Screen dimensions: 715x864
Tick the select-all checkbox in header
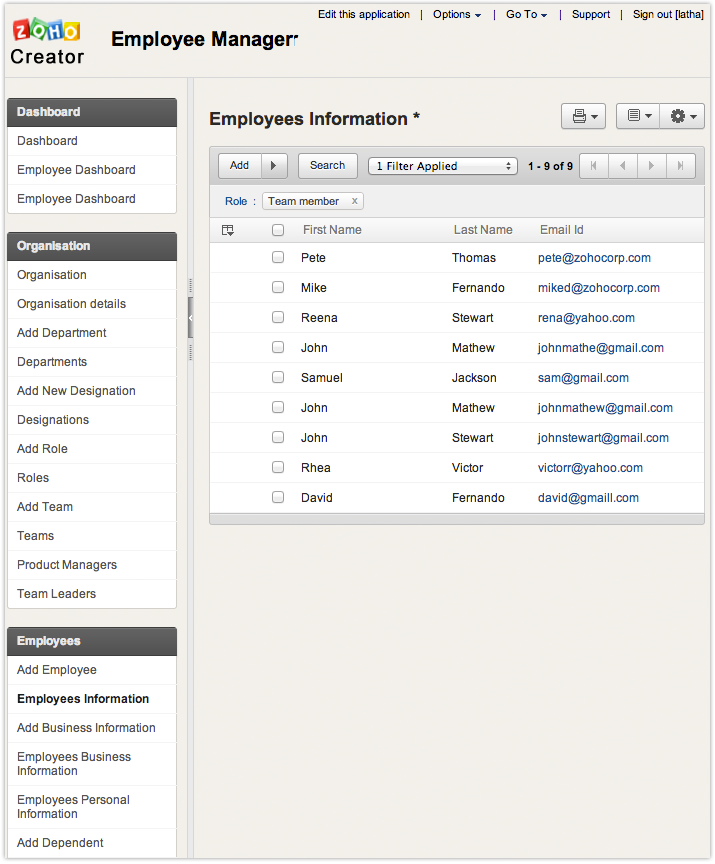pos(278,230)
